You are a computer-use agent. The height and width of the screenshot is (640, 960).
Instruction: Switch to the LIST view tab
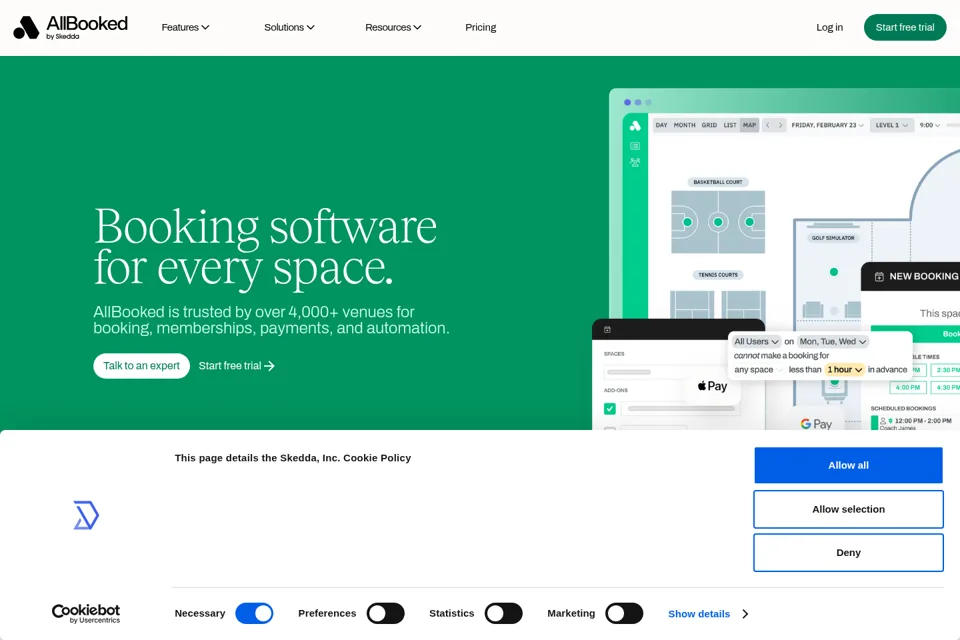click(730, 125)
